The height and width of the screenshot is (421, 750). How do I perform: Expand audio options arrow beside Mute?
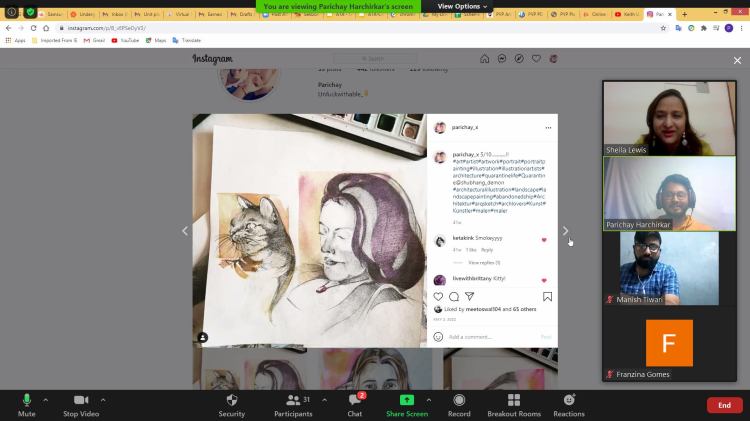pos(45,399)
